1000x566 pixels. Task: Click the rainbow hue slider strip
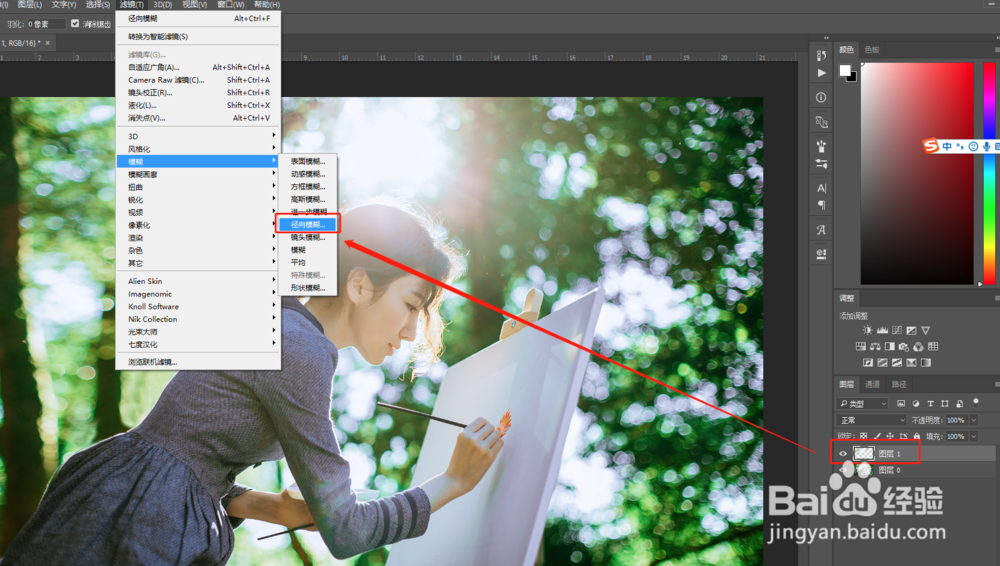[989, 173]
